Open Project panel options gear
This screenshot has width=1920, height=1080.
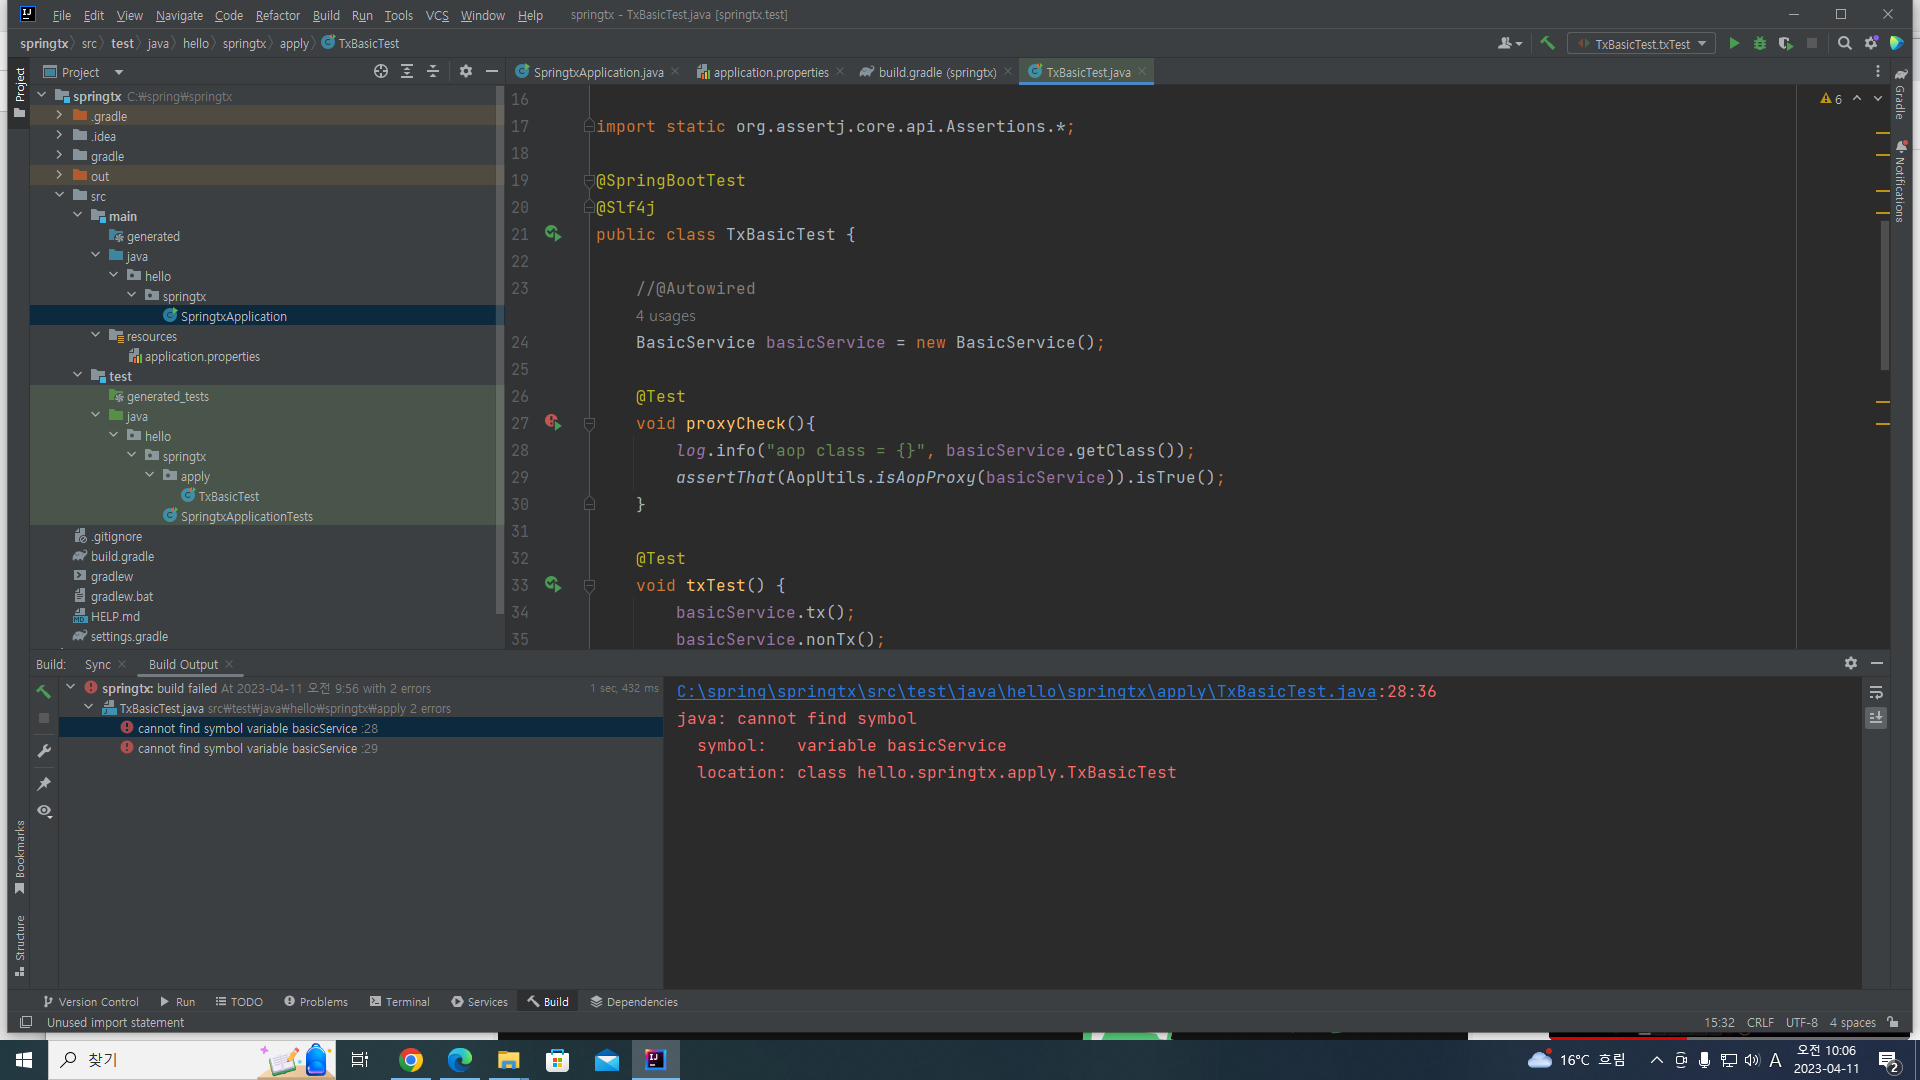pyautogui.click(x=466, y=71)
